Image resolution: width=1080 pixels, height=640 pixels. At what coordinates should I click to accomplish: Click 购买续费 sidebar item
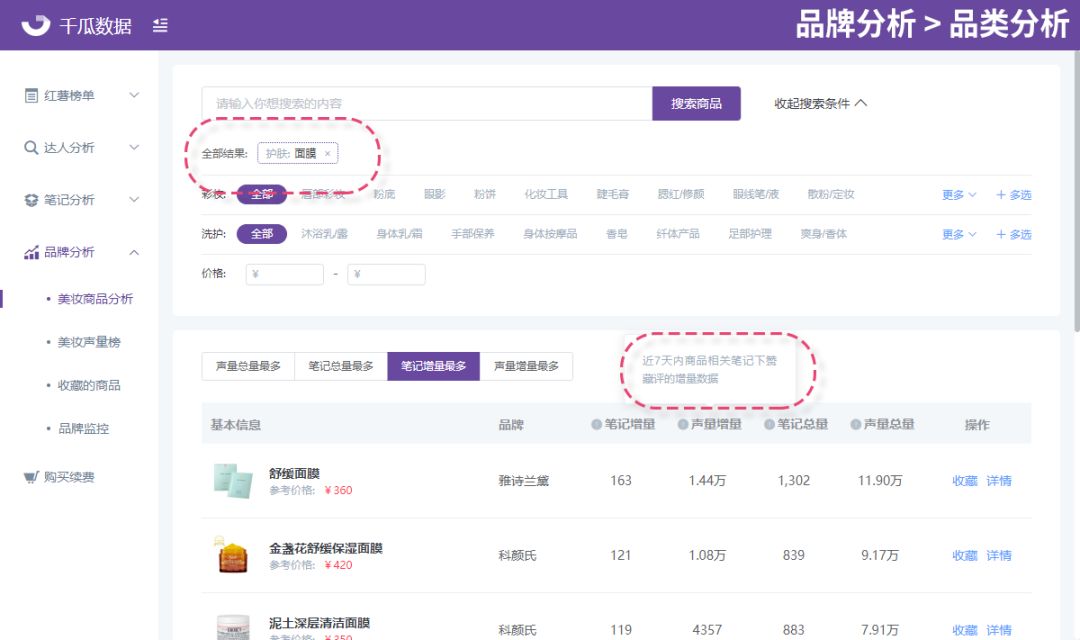click(x=69, y=477)
